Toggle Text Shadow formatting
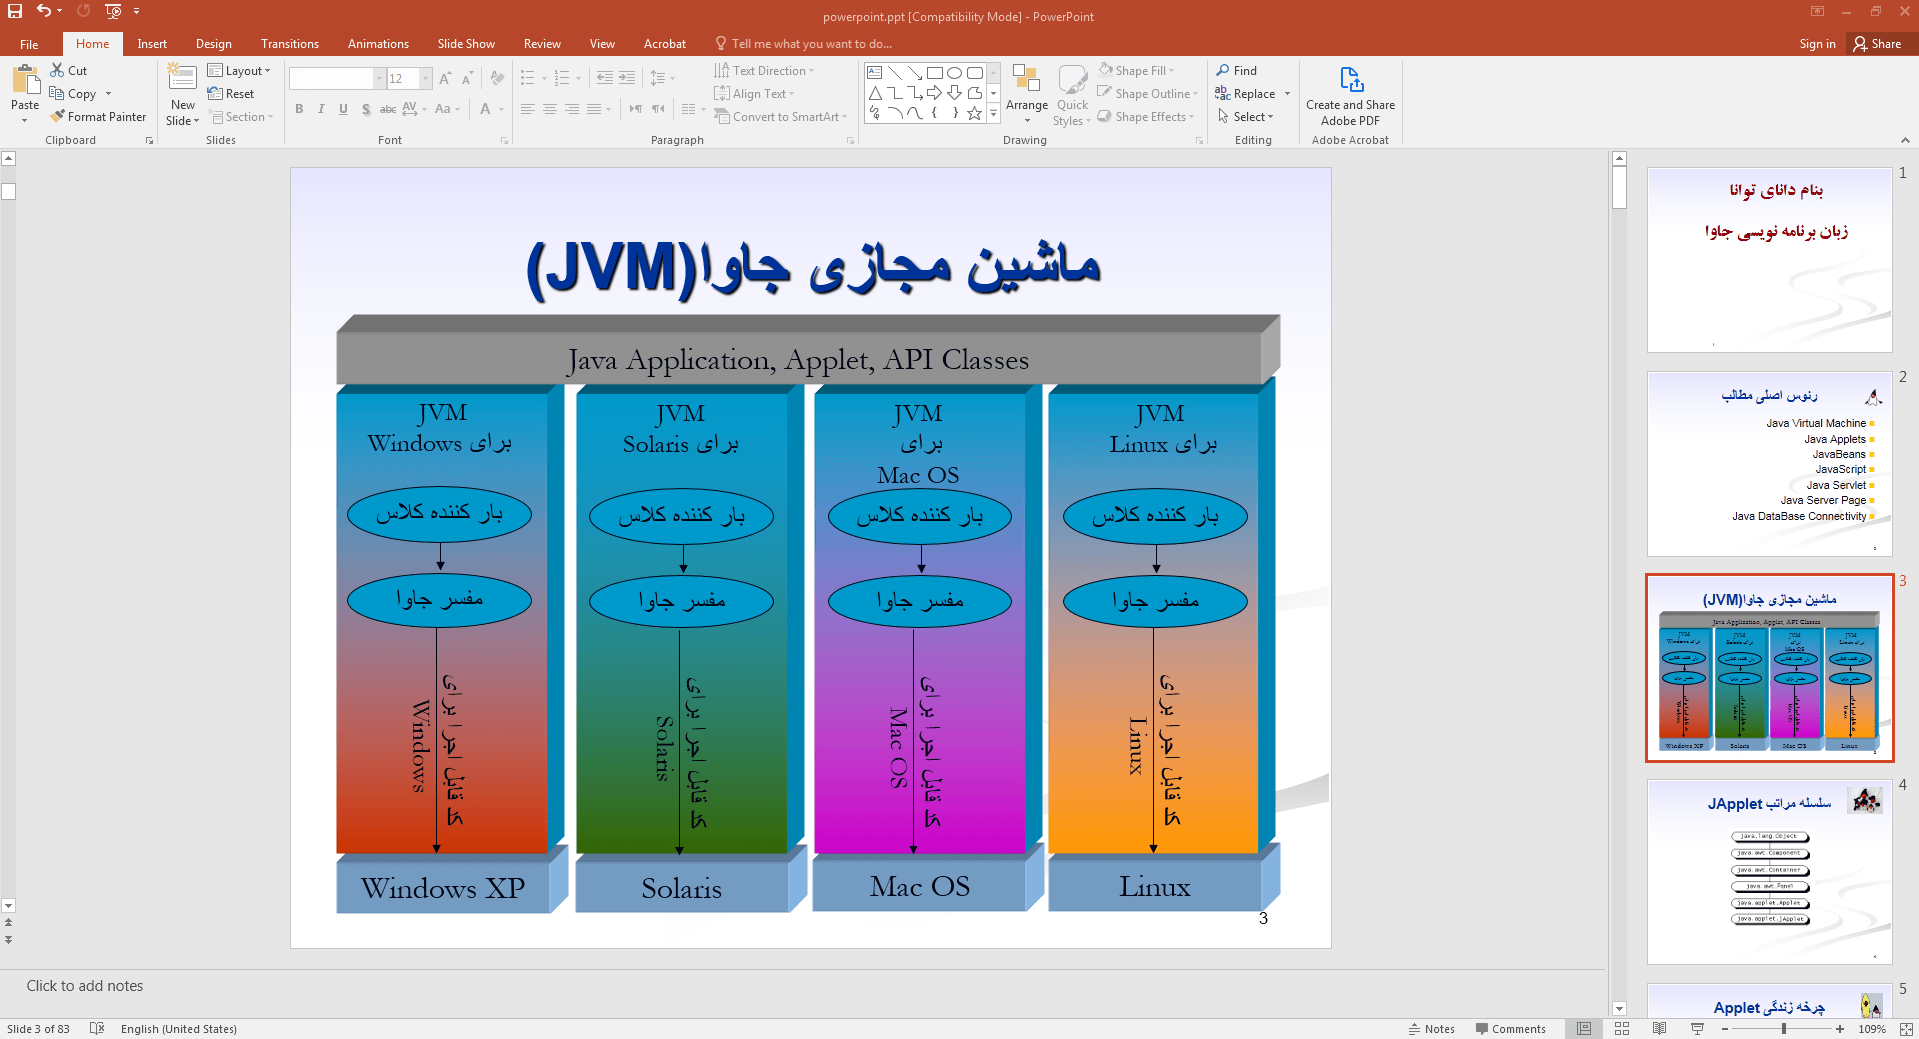 pyautogui.click(x=366, y=109)
